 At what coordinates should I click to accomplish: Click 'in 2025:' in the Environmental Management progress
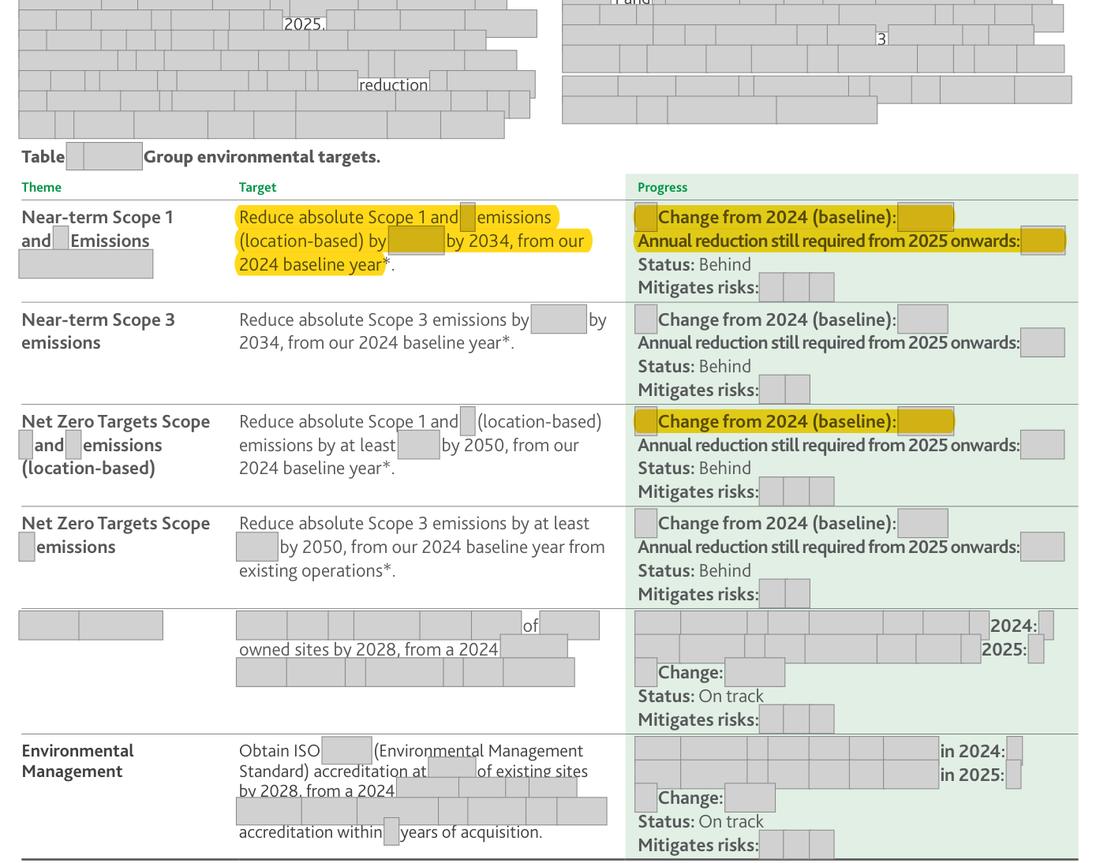tap(972, 775)
